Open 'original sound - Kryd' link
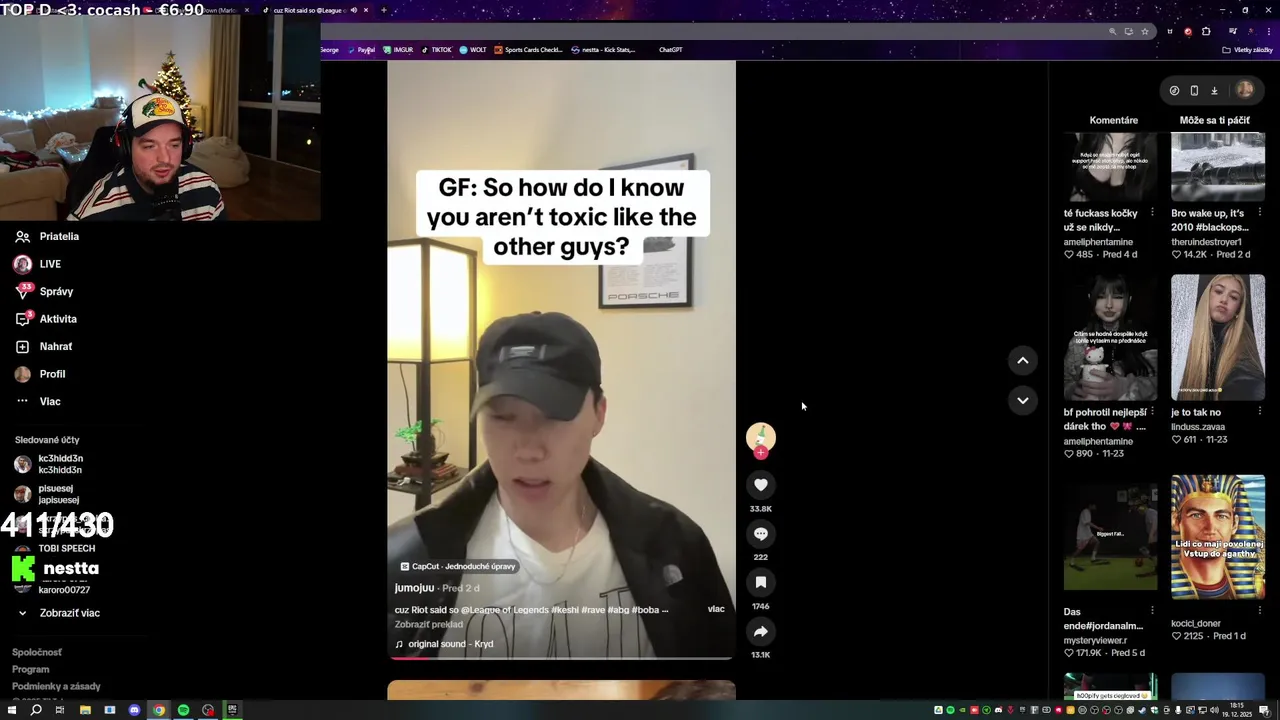This screenshot has height=720, width=1280. [x=450, y=644]
